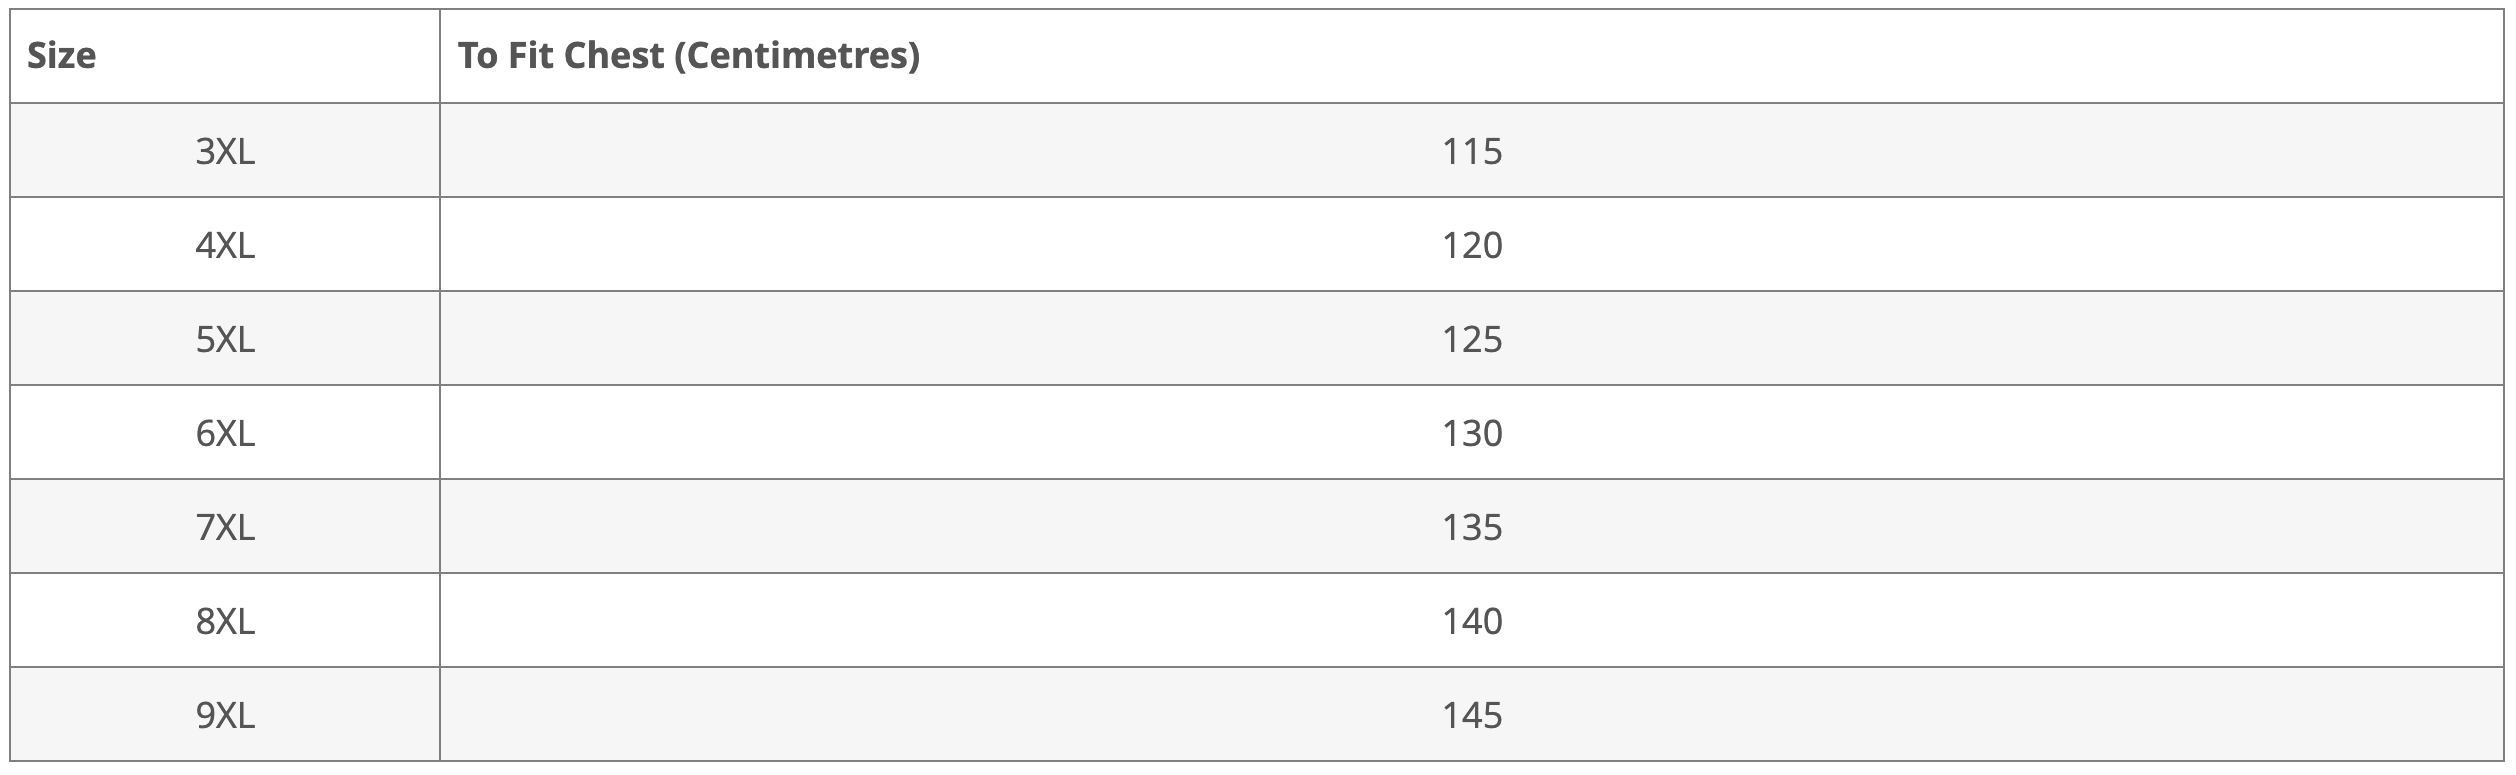Click the Size column header
The height and width of the screenshot is (775, 2516).
(x=225, y=56)
